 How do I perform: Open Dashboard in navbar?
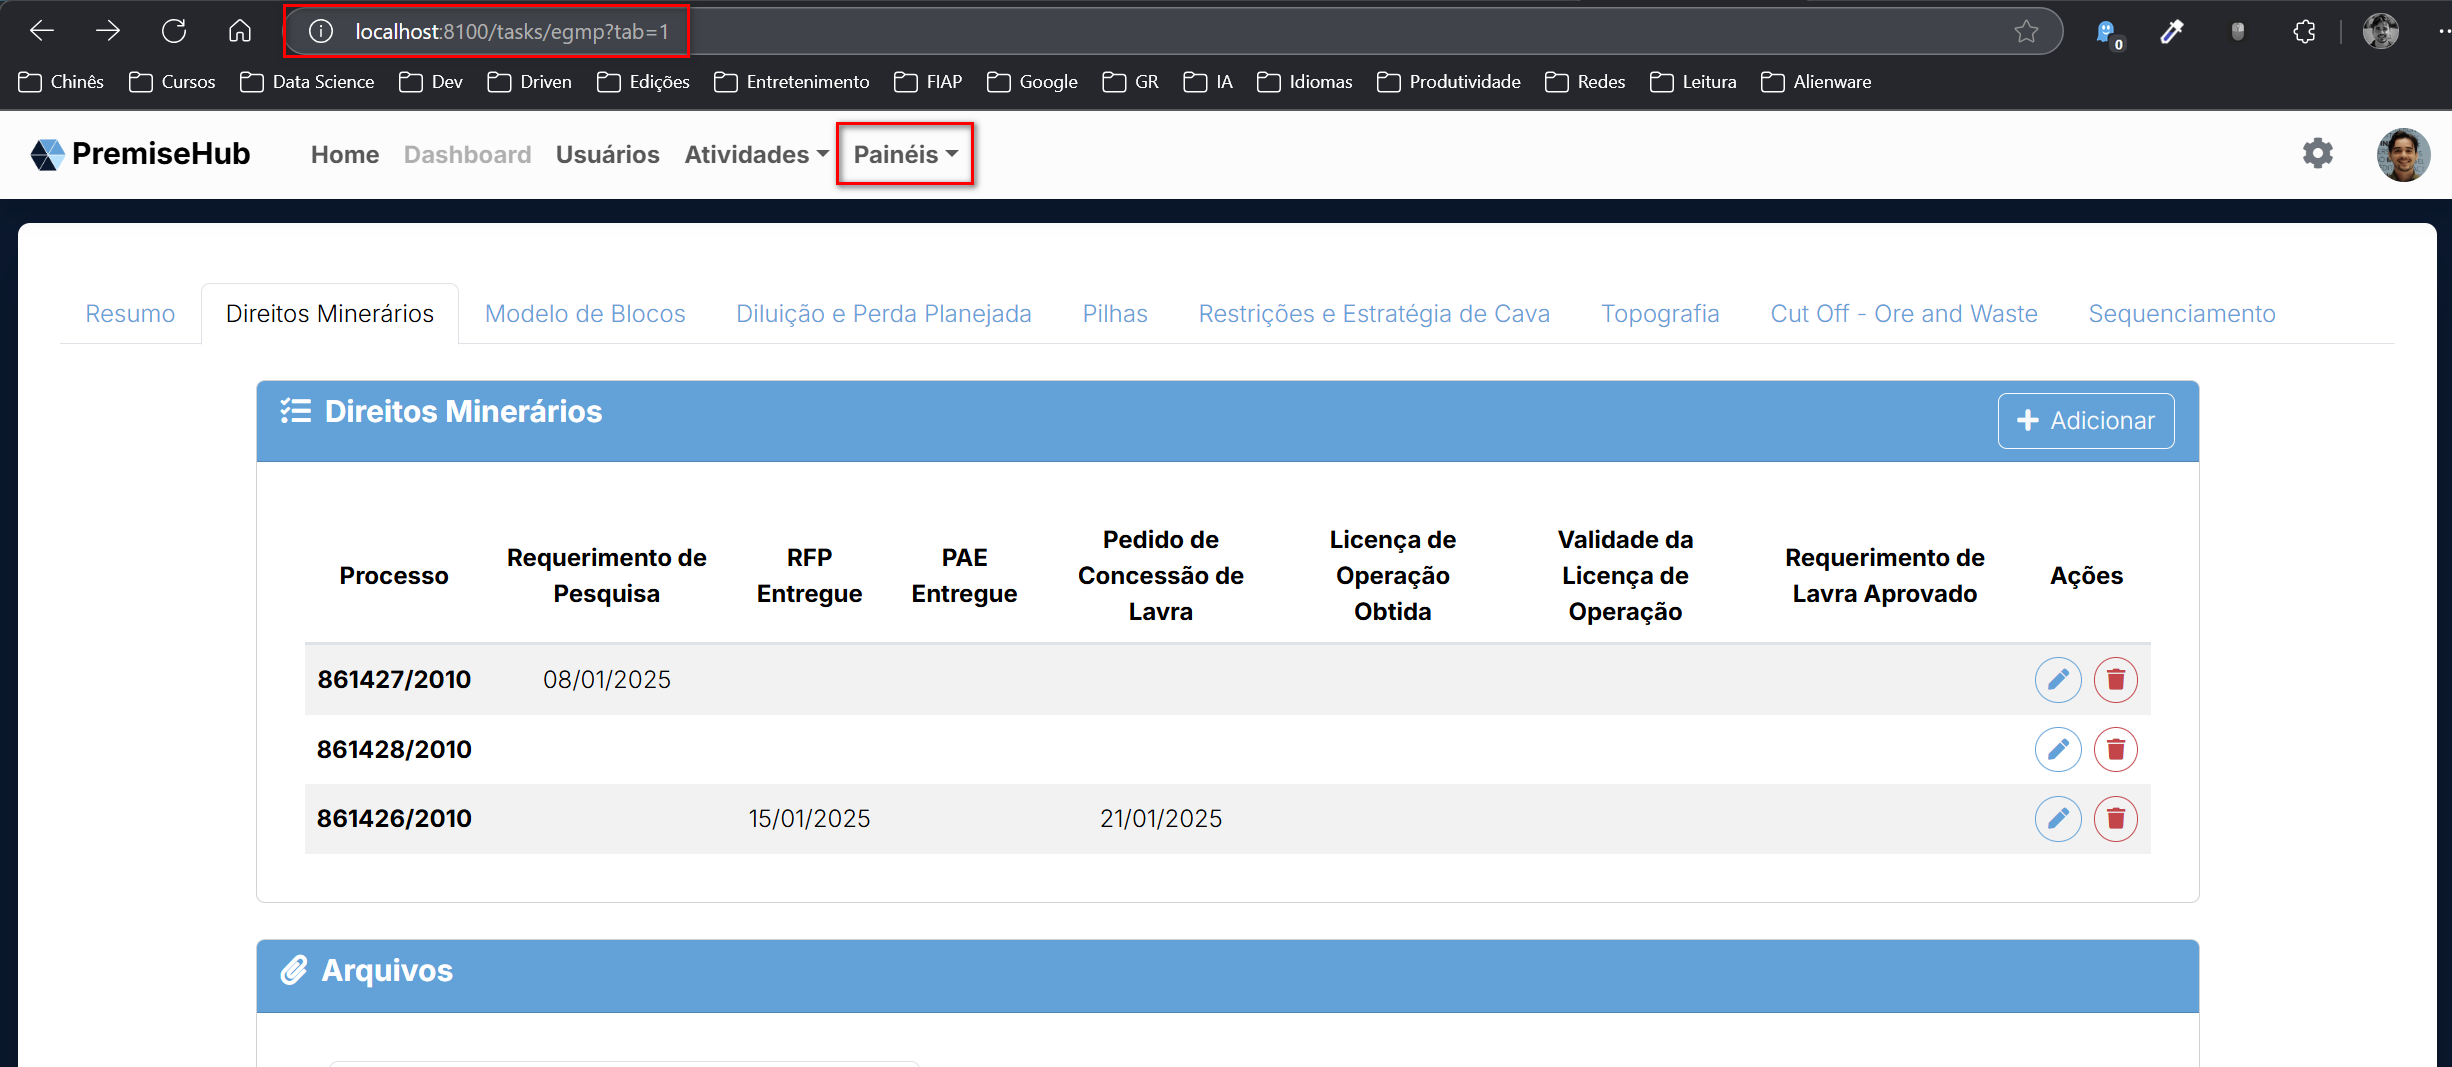pos(467,155)
